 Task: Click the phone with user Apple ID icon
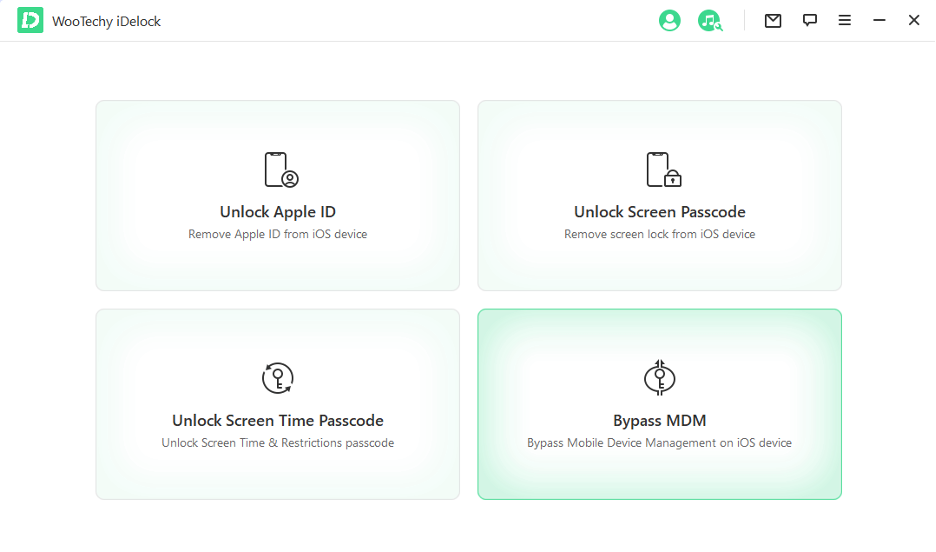pos(280,170)
